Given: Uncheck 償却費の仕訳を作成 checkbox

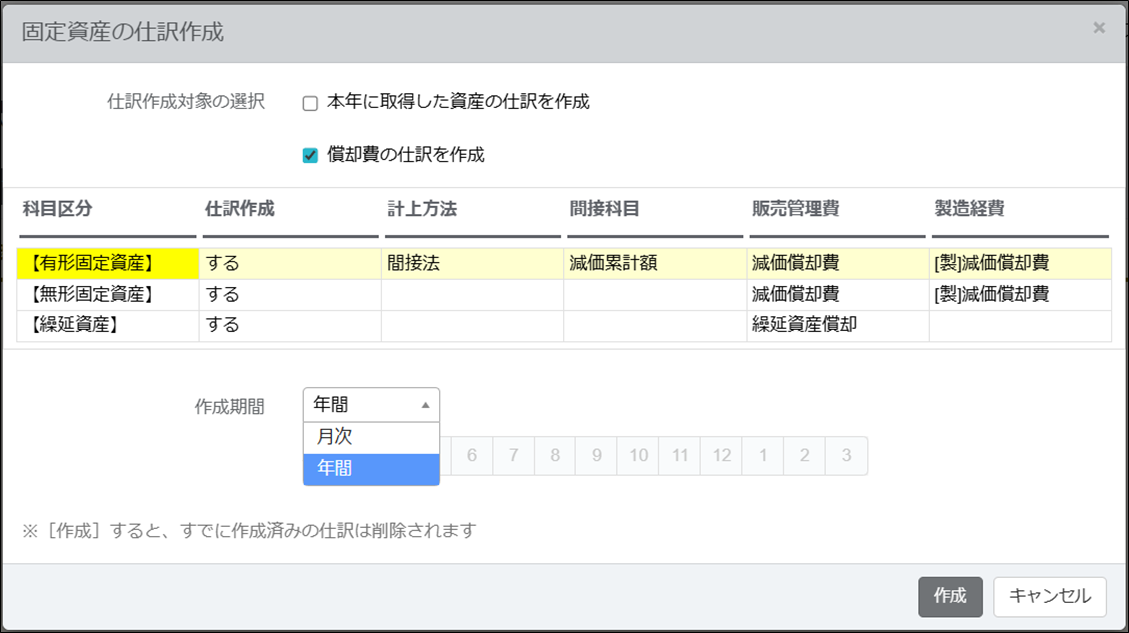Looking at the screenshot, I should (310, 155).
